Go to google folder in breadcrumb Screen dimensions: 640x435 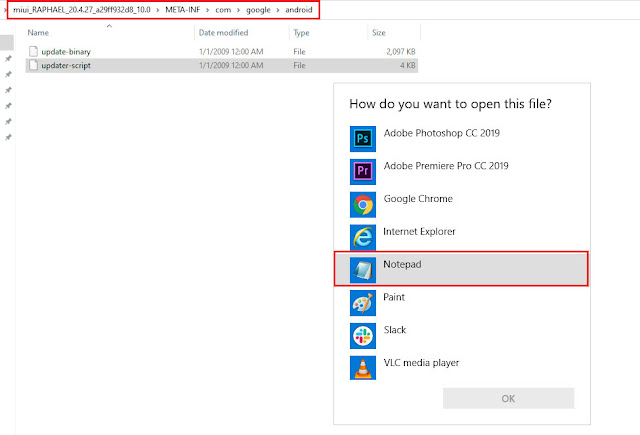click(258, 10)
